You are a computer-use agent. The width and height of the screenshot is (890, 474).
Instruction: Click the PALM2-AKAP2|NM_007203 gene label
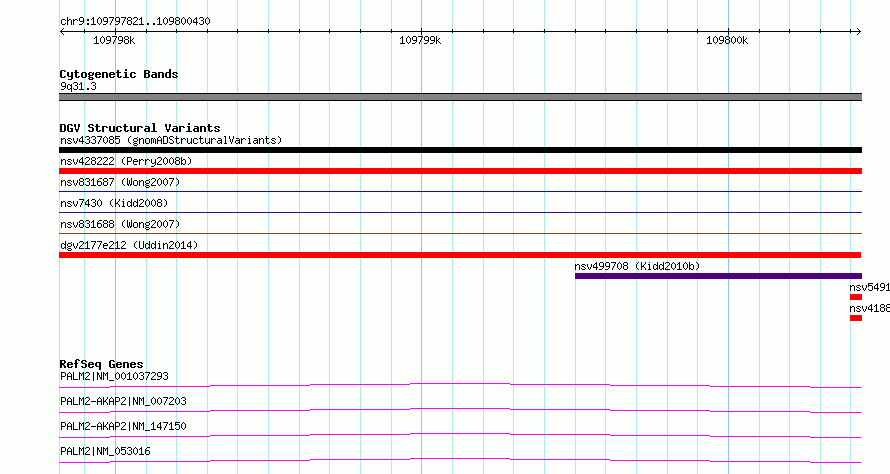coord(123,401)
